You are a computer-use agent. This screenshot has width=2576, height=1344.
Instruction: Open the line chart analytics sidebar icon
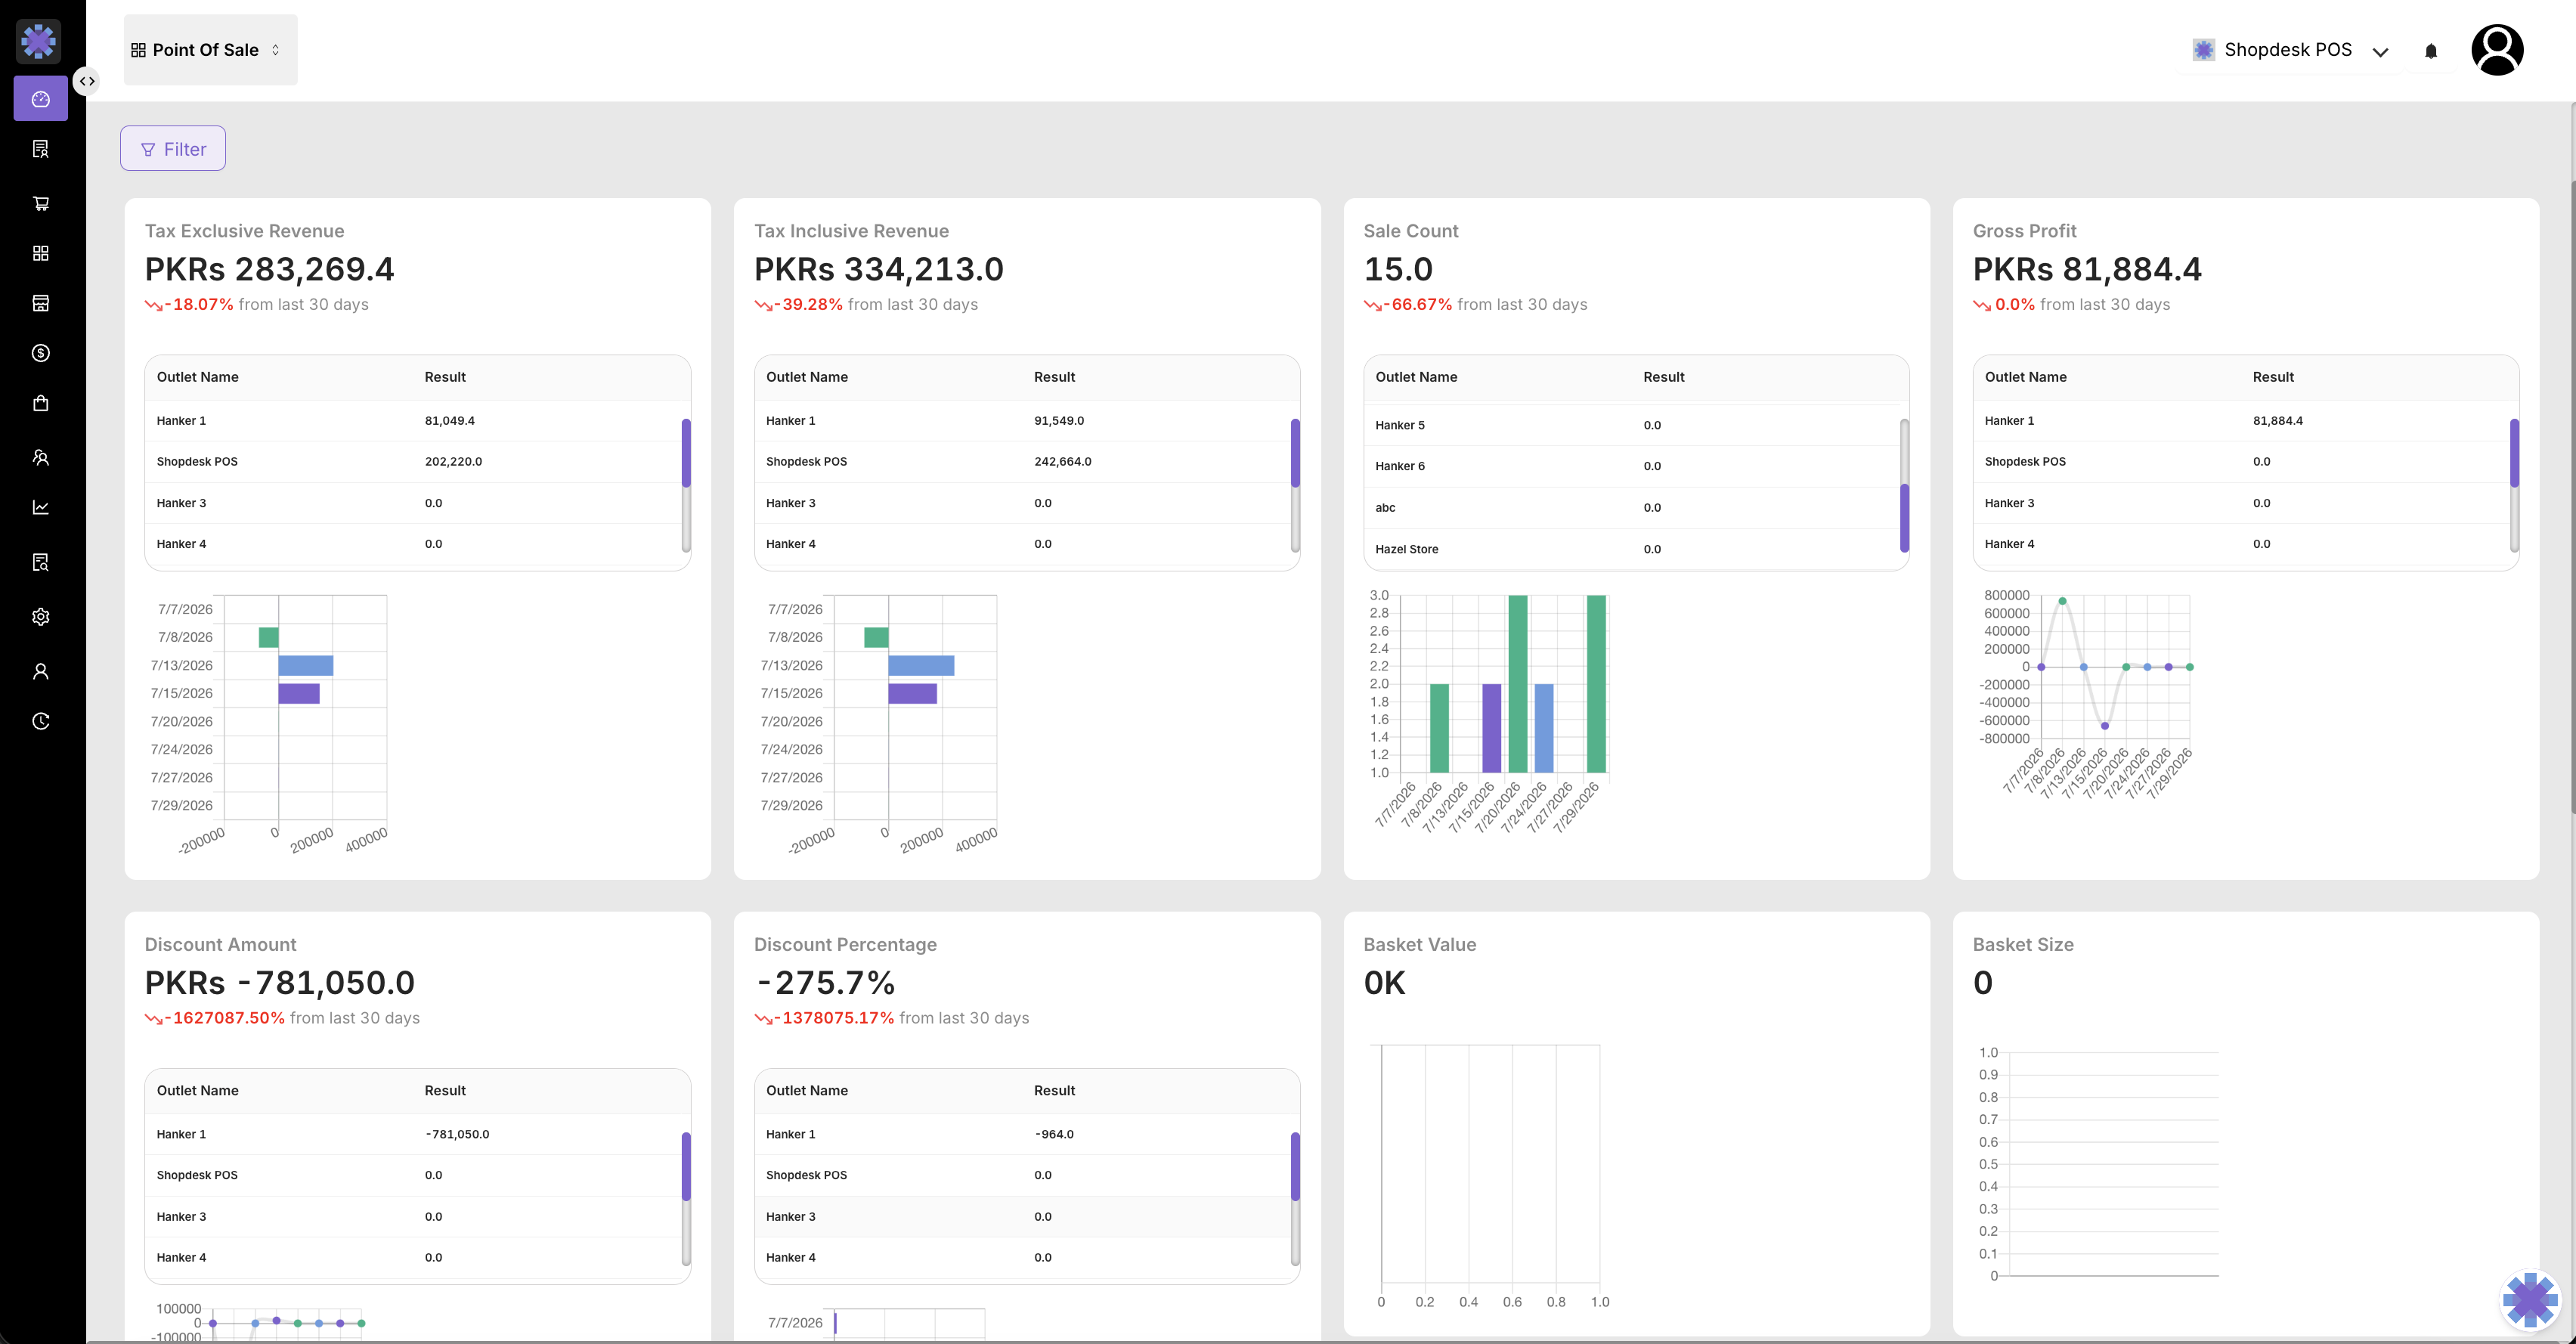point(41,507)
